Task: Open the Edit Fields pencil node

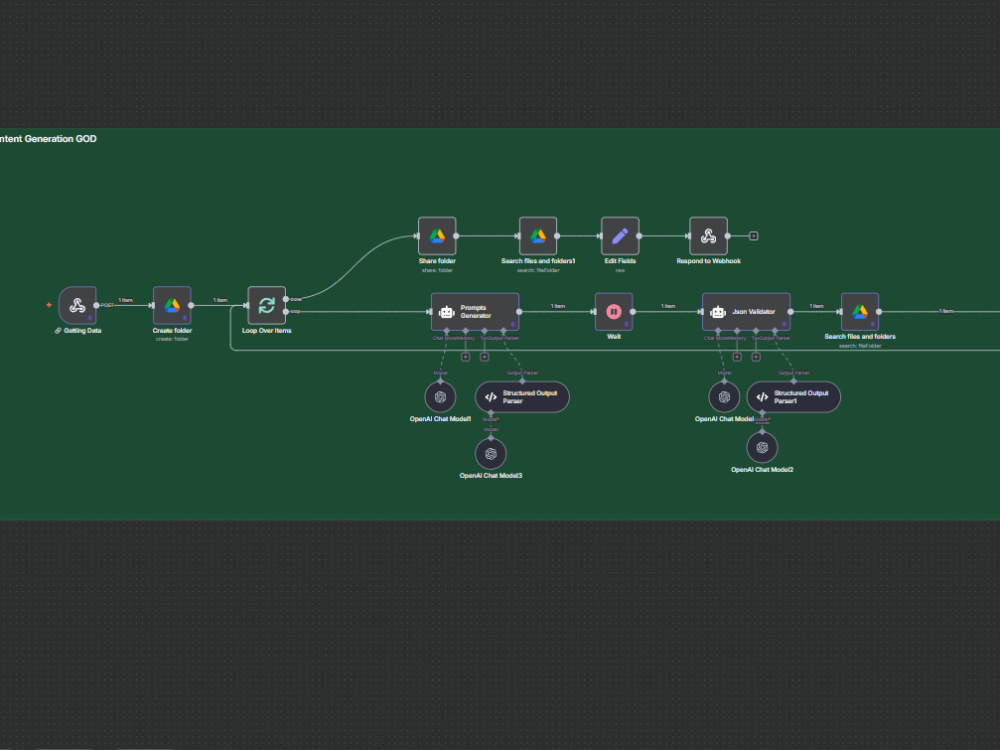Action: tap(620, 236)
